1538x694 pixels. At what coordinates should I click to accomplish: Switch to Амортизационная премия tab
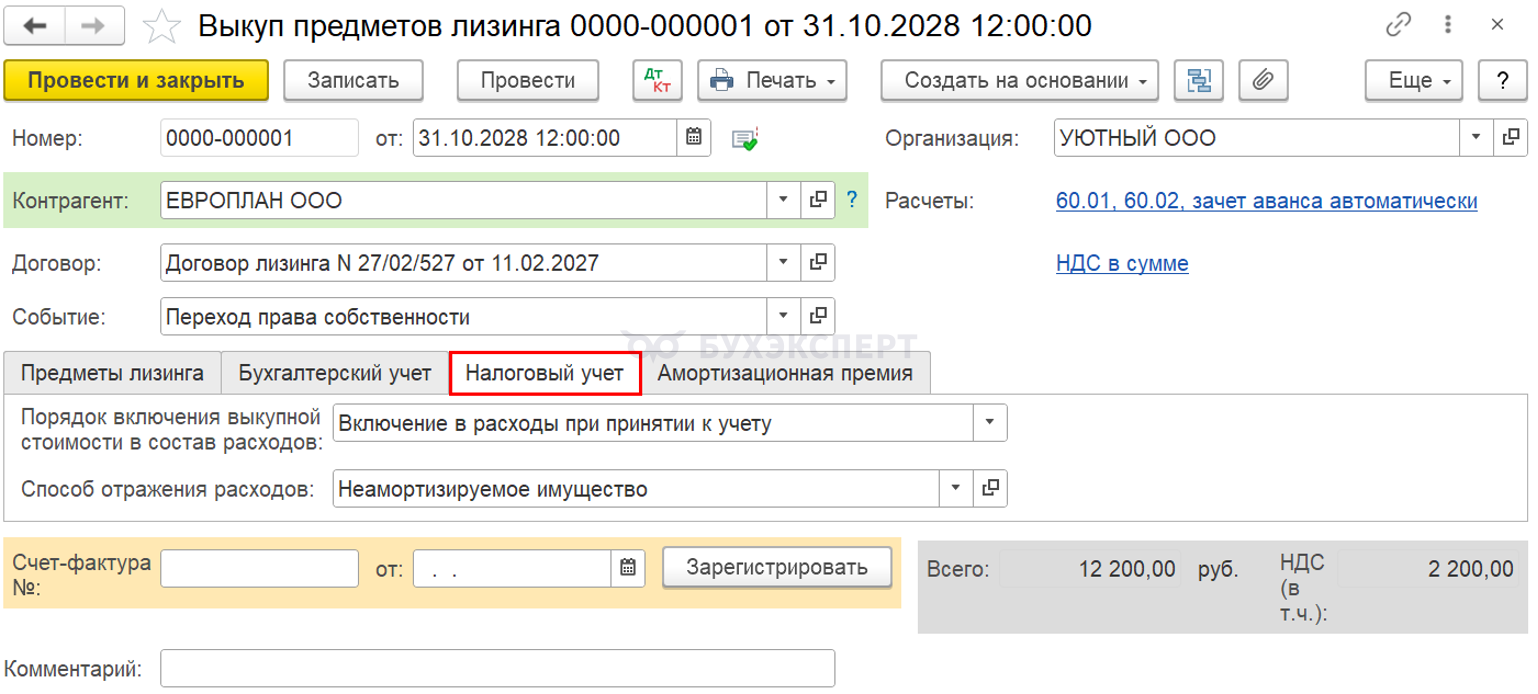pos(785,373)
